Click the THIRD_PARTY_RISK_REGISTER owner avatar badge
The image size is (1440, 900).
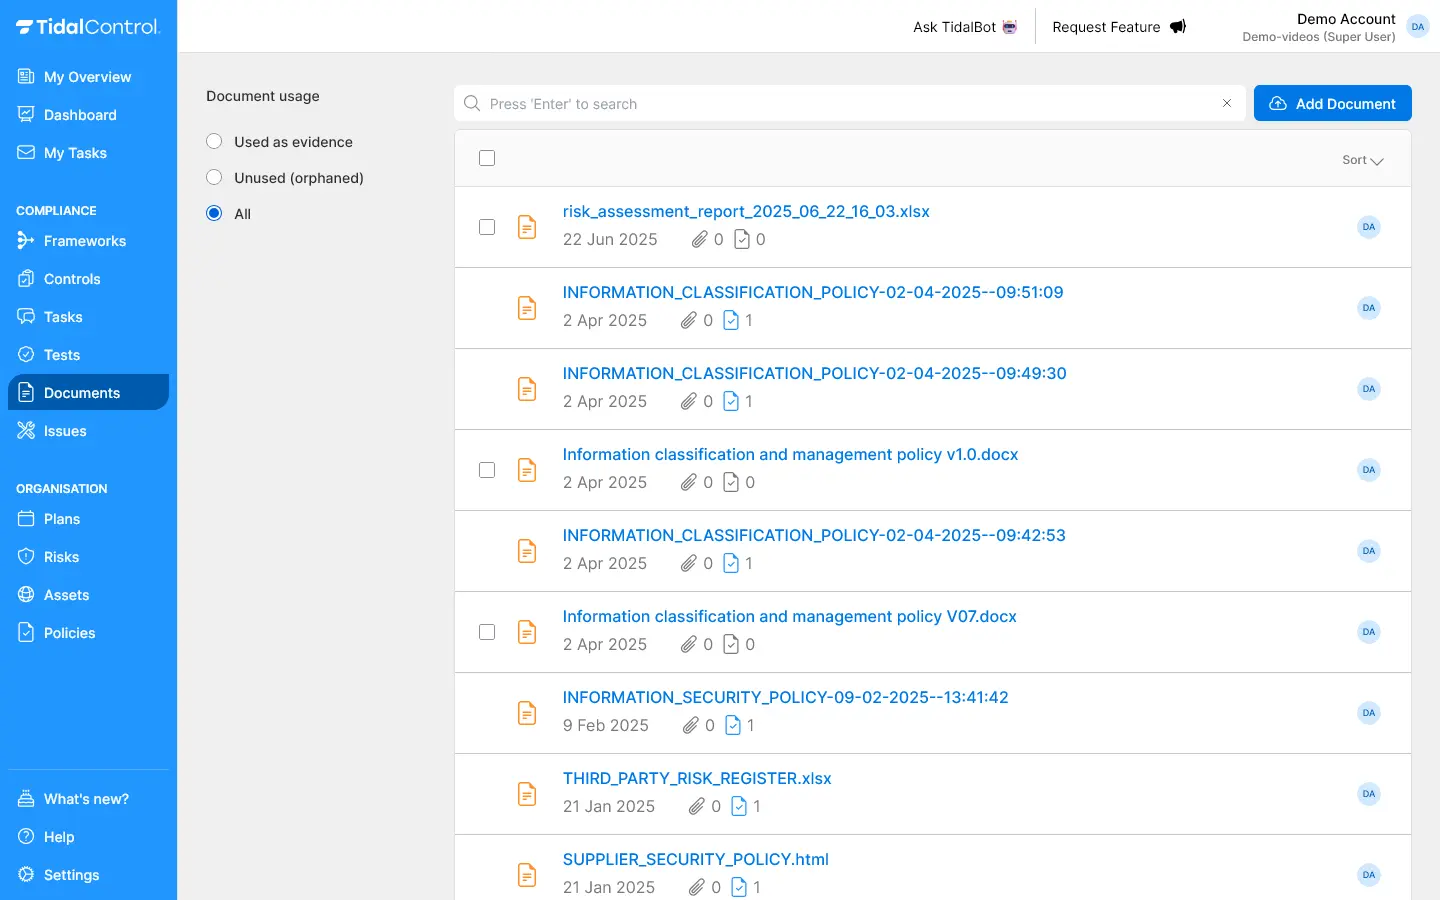[x=1368, y=794]
